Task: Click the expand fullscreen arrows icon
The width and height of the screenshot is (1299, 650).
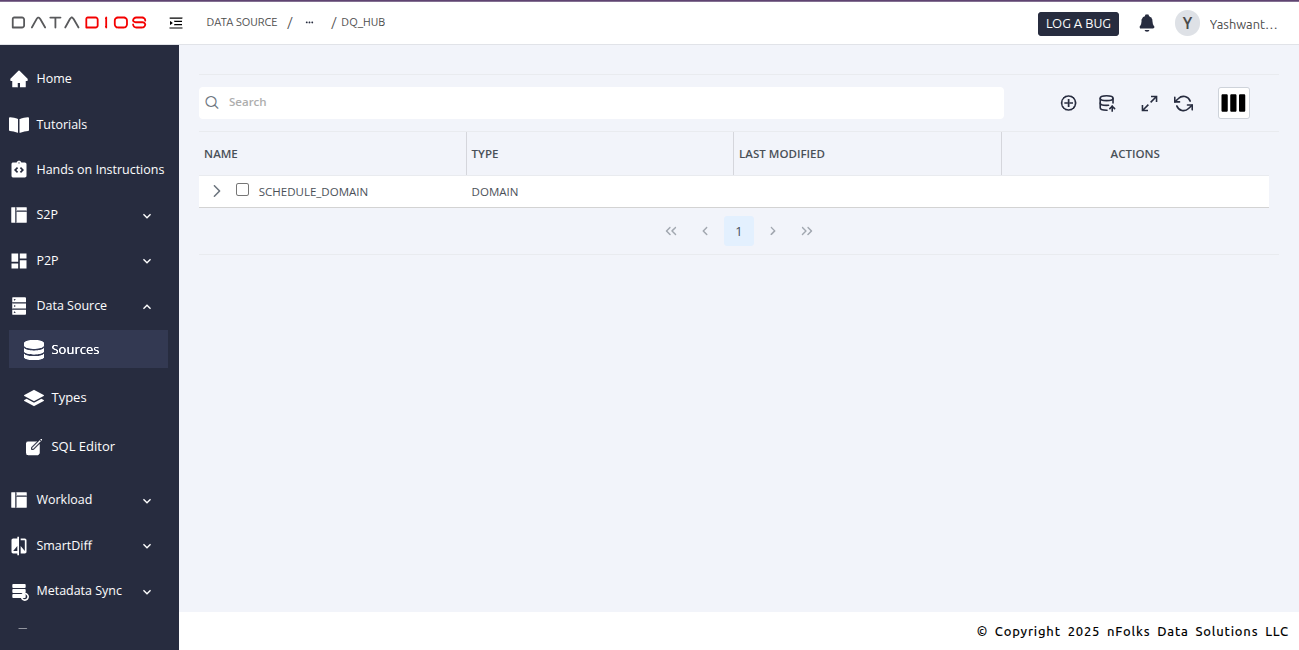Action: coord(1149,103)
